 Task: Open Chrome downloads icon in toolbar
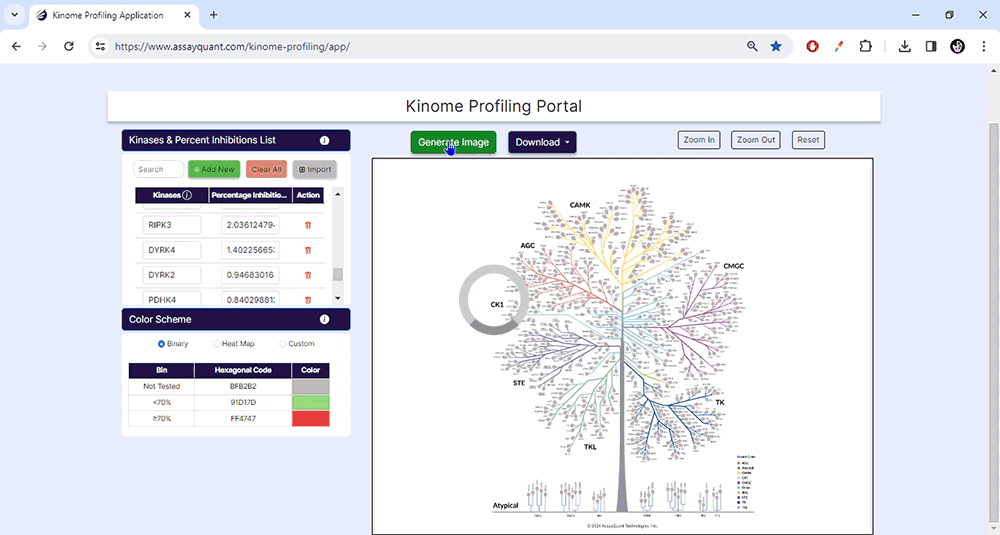point(904,46)
